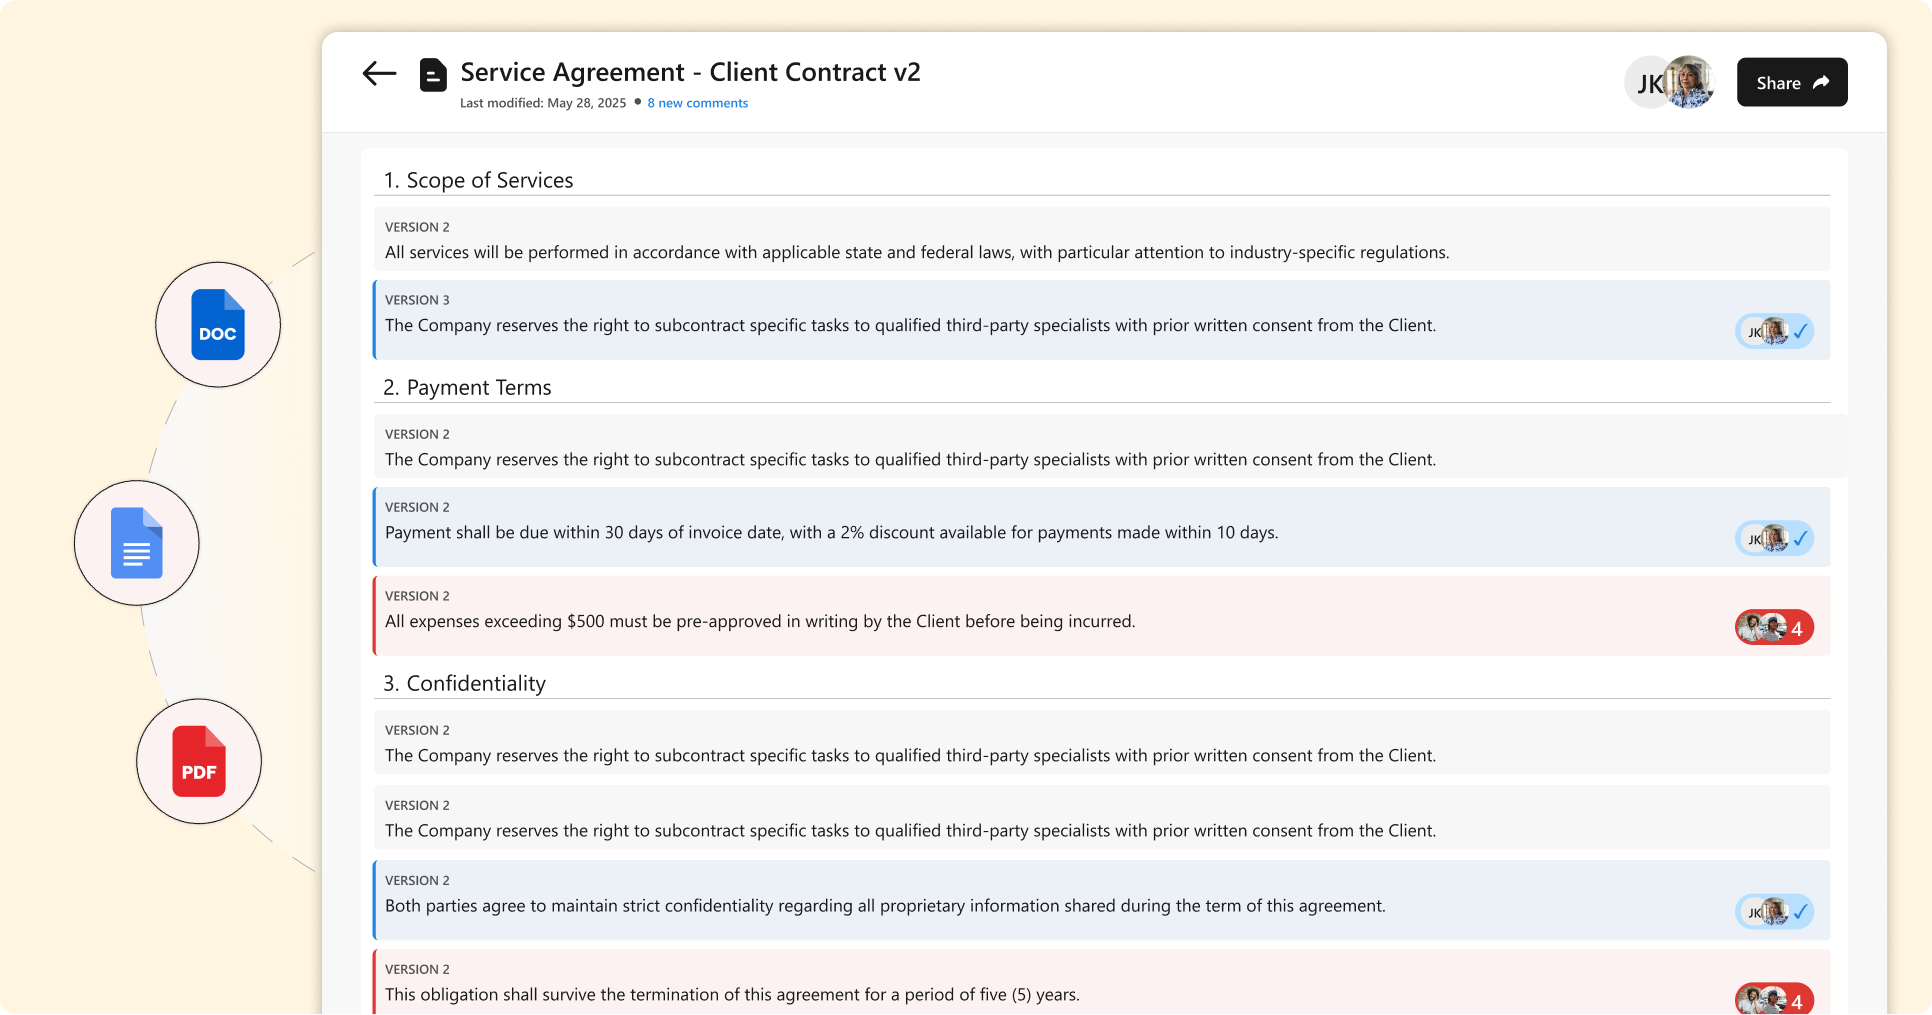Screen dimensions: 1932x1015
Task: Click the VERSION 3 label
Action: [x=417, y=300]
